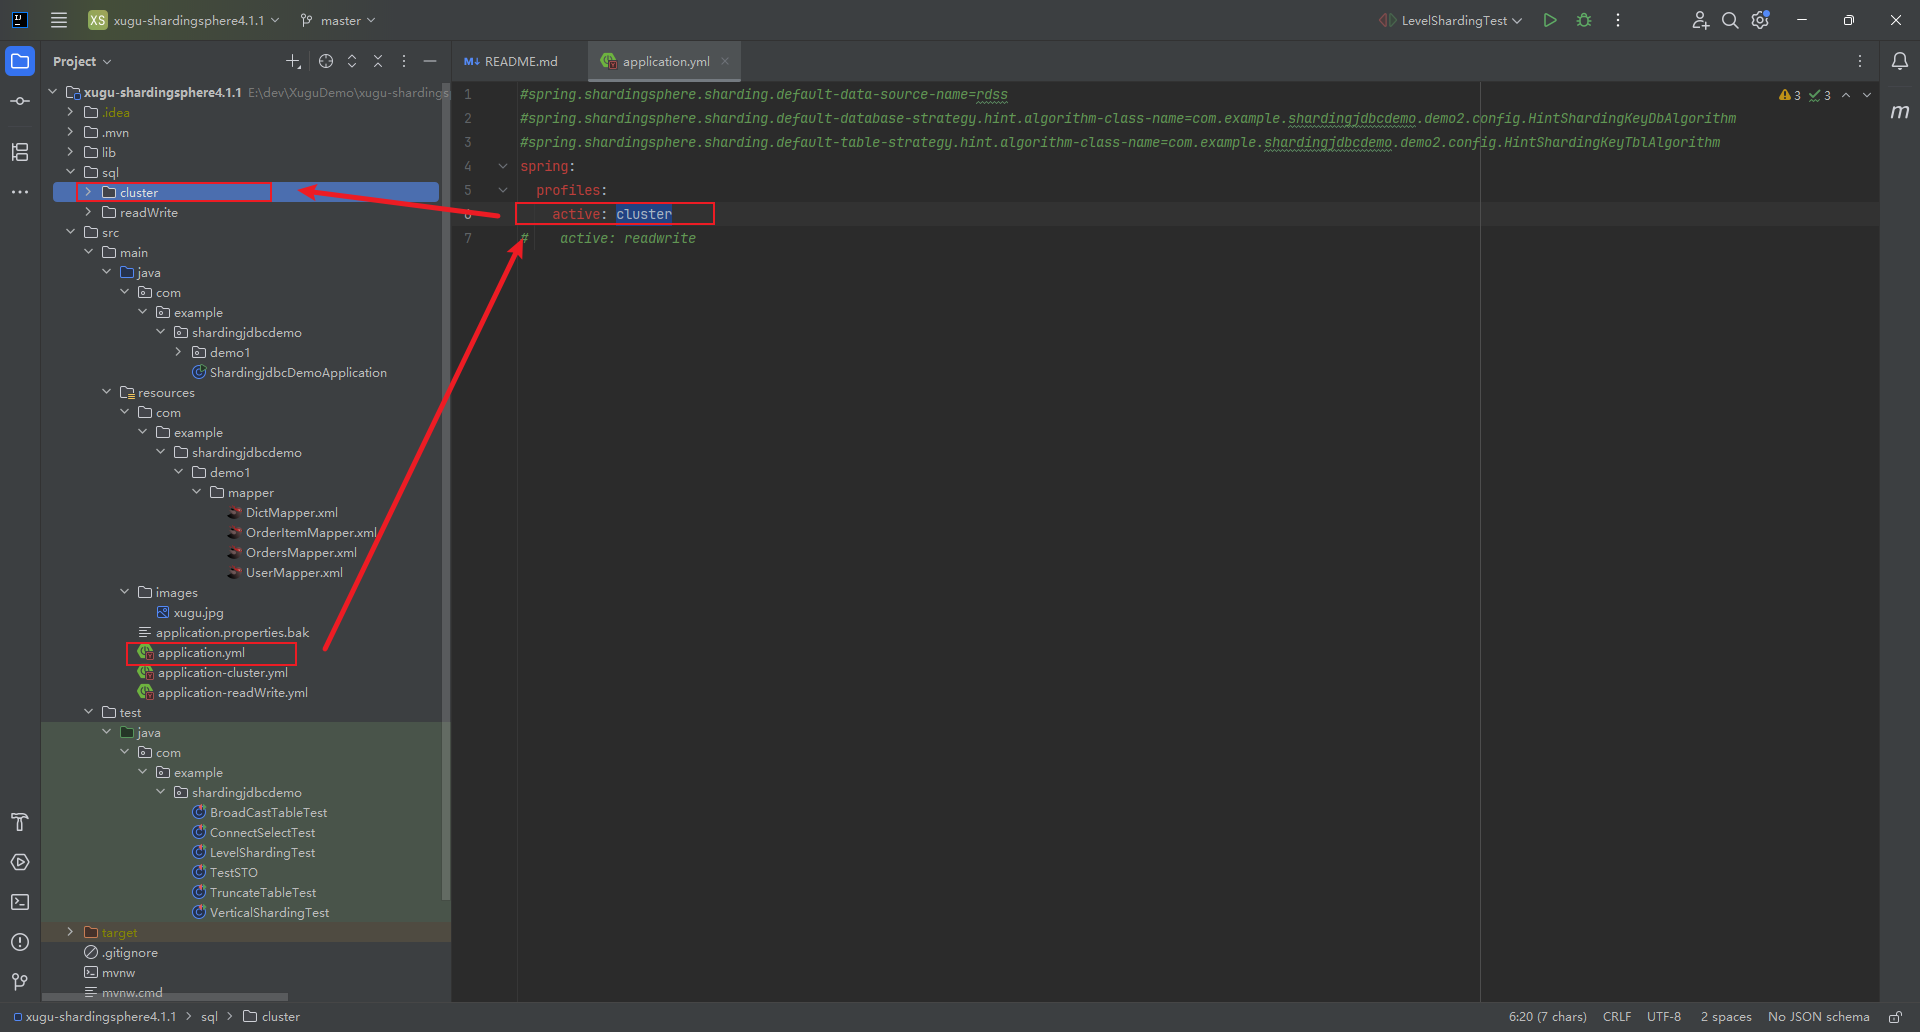
Task: Select opened file locator target icon
Action: (x=326, y=61)
